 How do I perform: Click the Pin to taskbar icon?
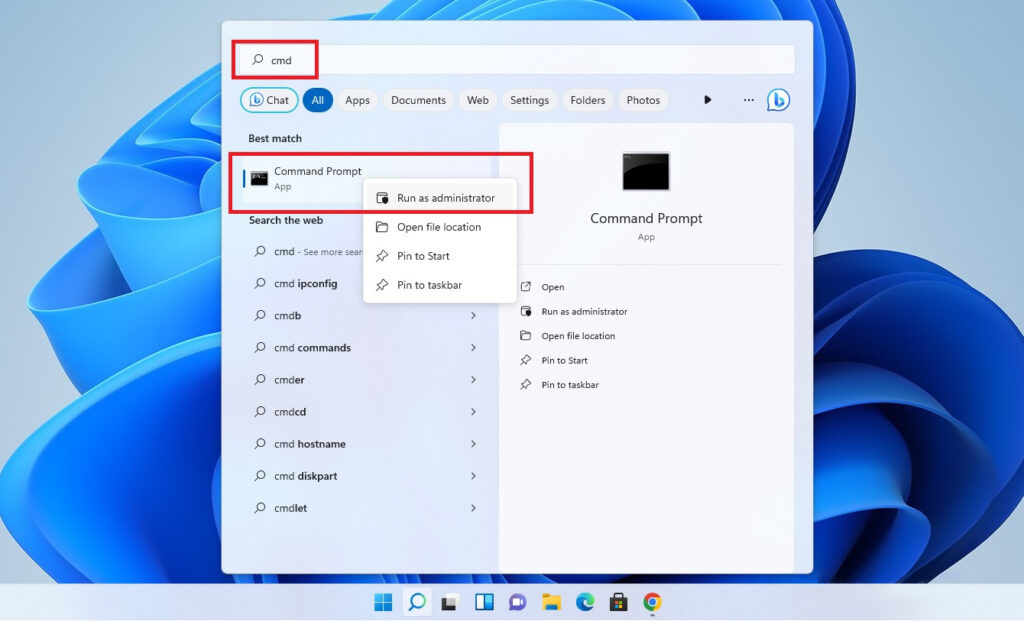point(383,285)
